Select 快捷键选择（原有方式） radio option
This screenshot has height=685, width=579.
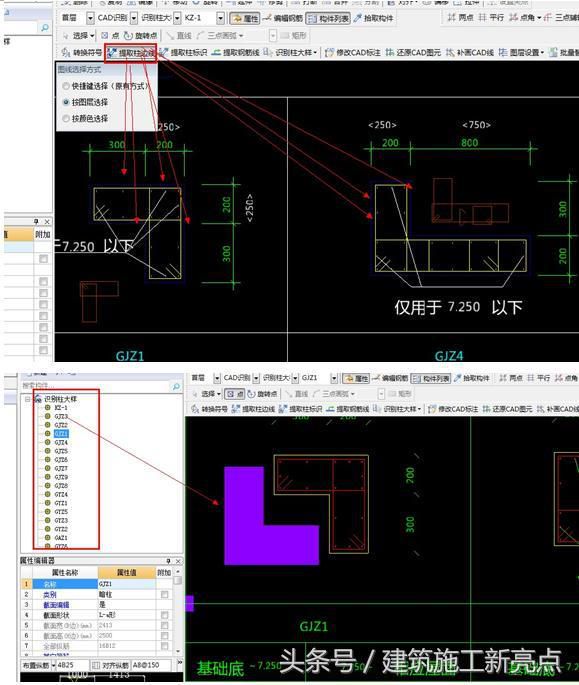click(66, 86)
